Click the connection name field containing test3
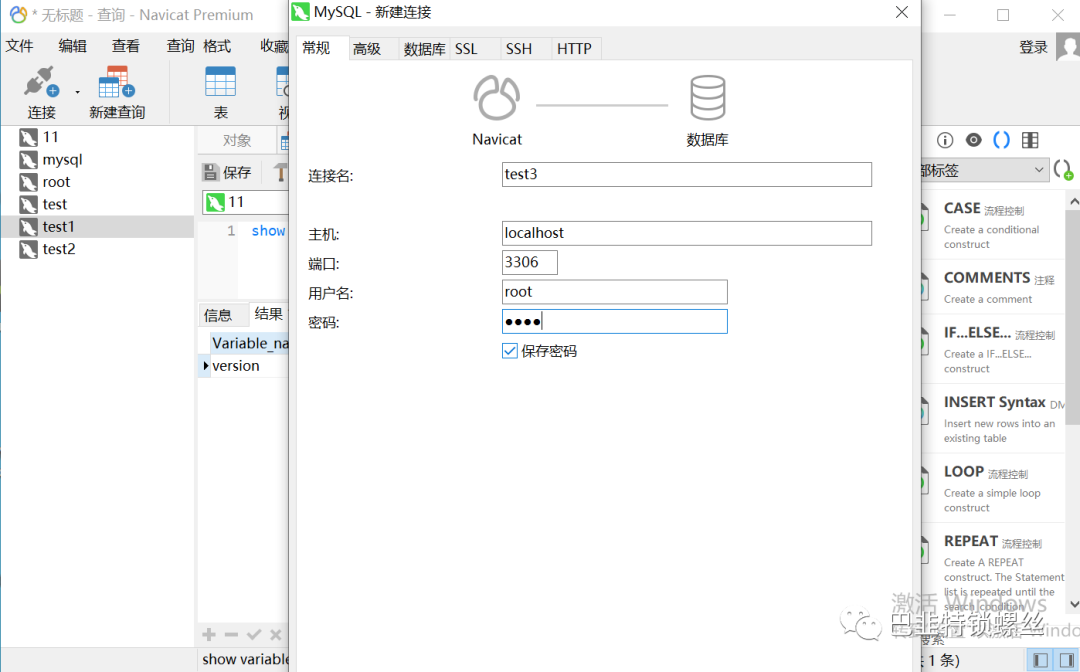1080x672 pixels. pyautogui.click(x=687, y=174)
